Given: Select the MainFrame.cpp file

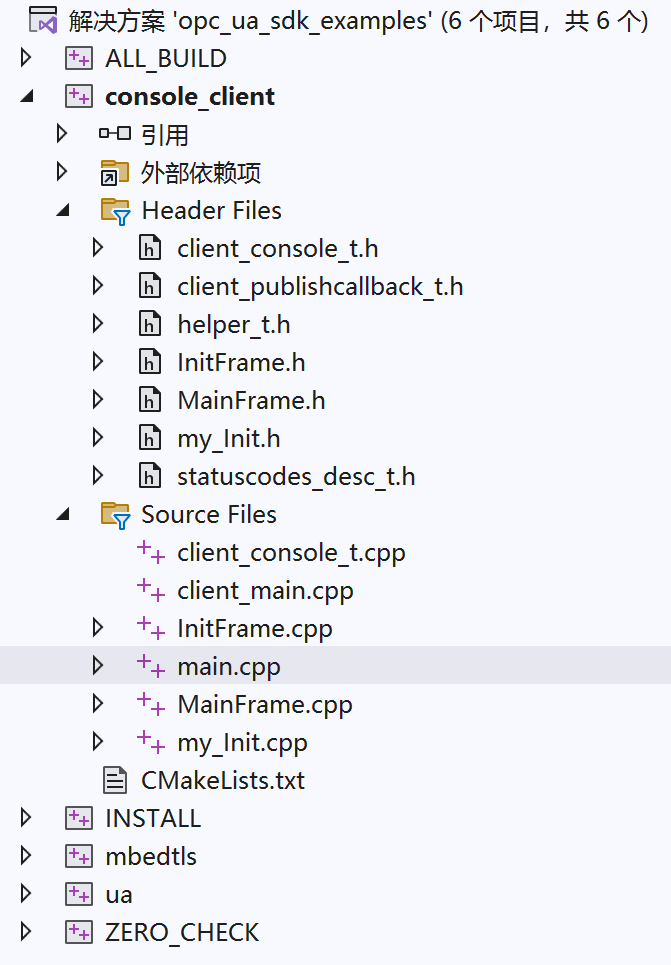Looking at the screenshot, I should pos(265,705).
